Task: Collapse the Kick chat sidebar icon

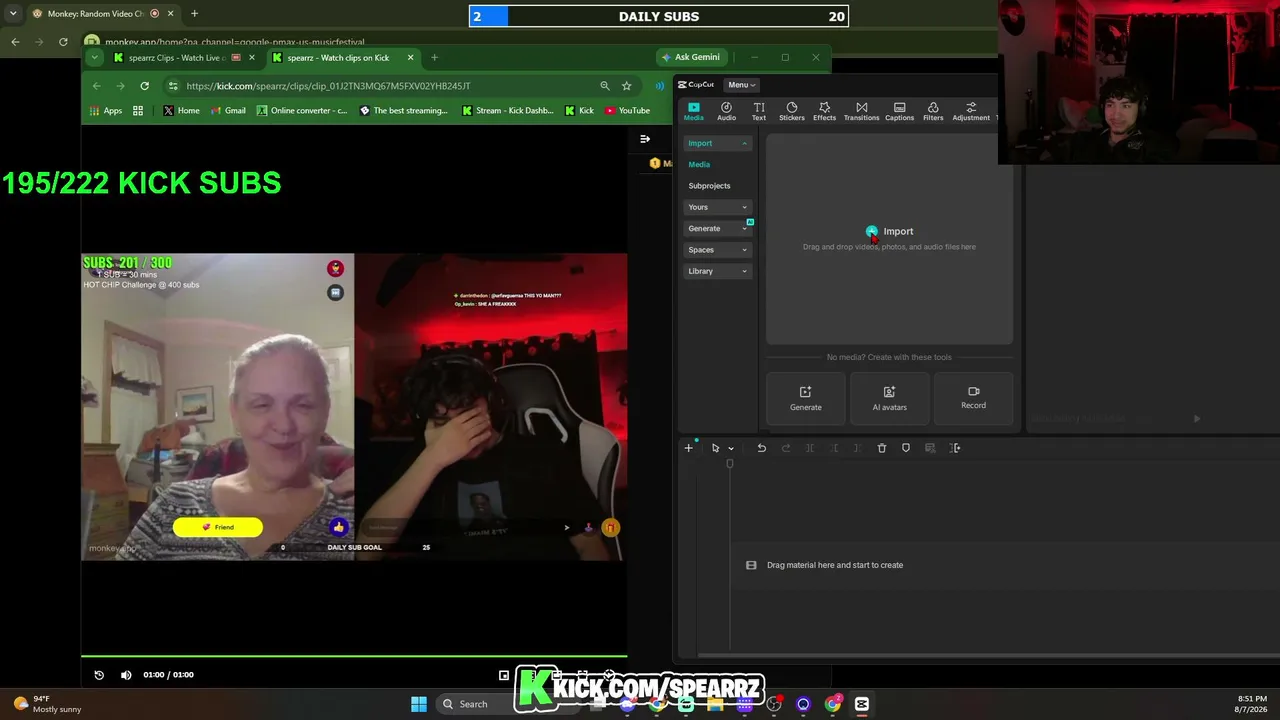Action: pos(645,139)
